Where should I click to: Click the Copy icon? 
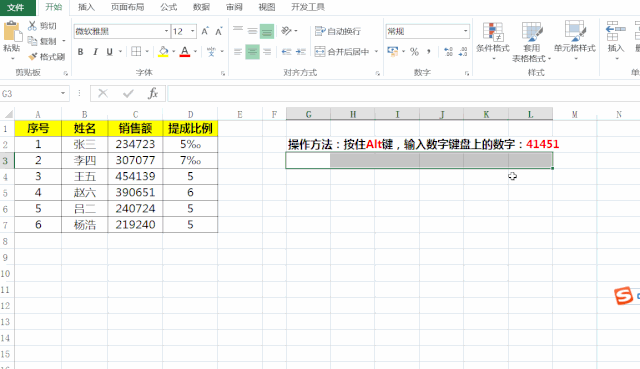pos(33,41)
